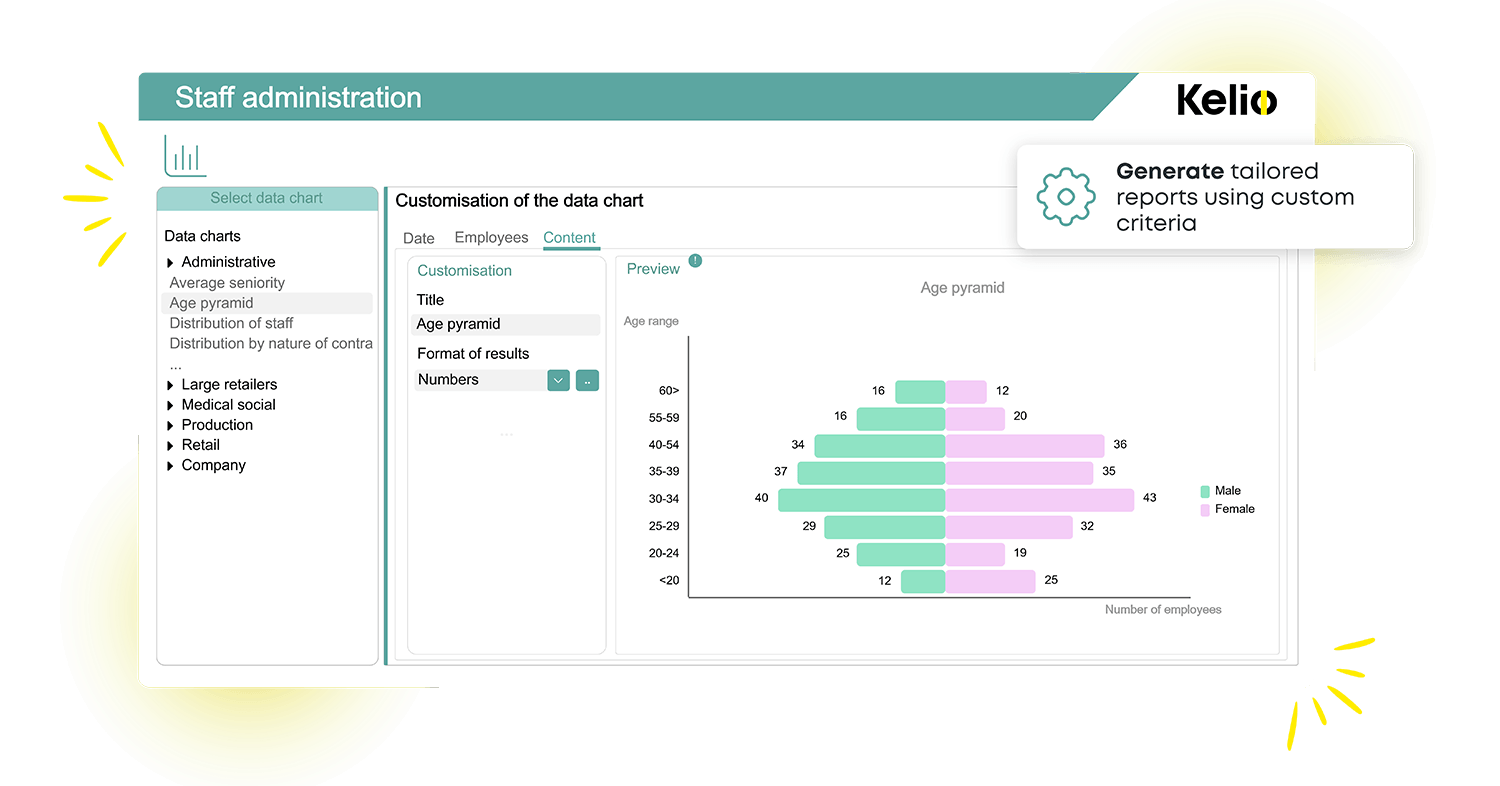
Task: Click the Title input field containing Age pyramid
Action: coord(506,324)
